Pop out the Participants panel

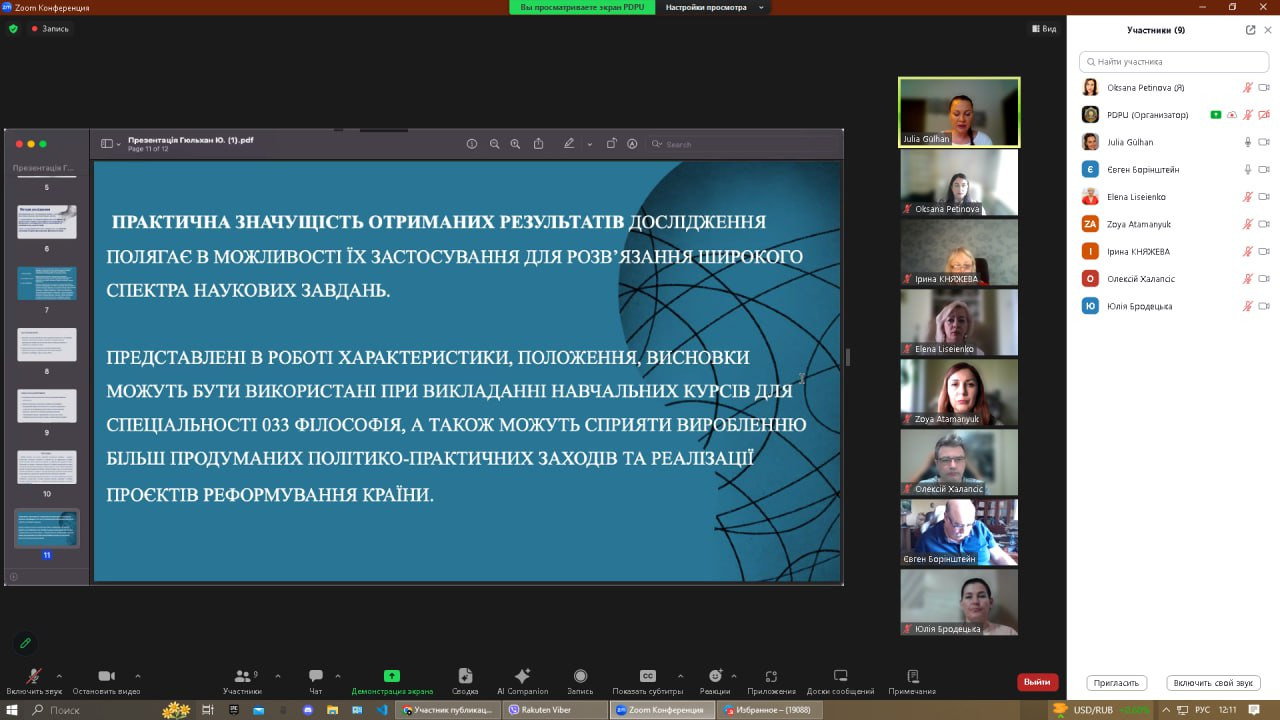(x=1250, y=30)
